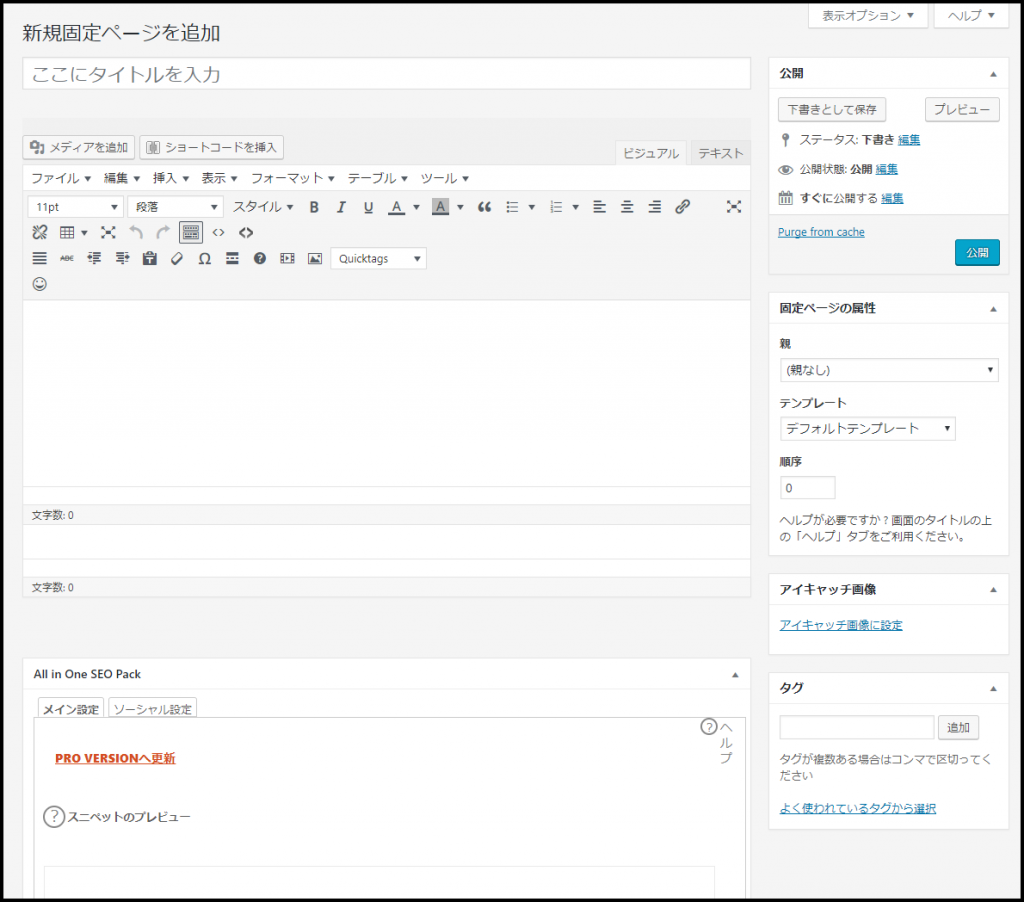This screenshot has width=1024, height=902.
Task: Click the Purge from cache link
Action: [x=821, y=232]
